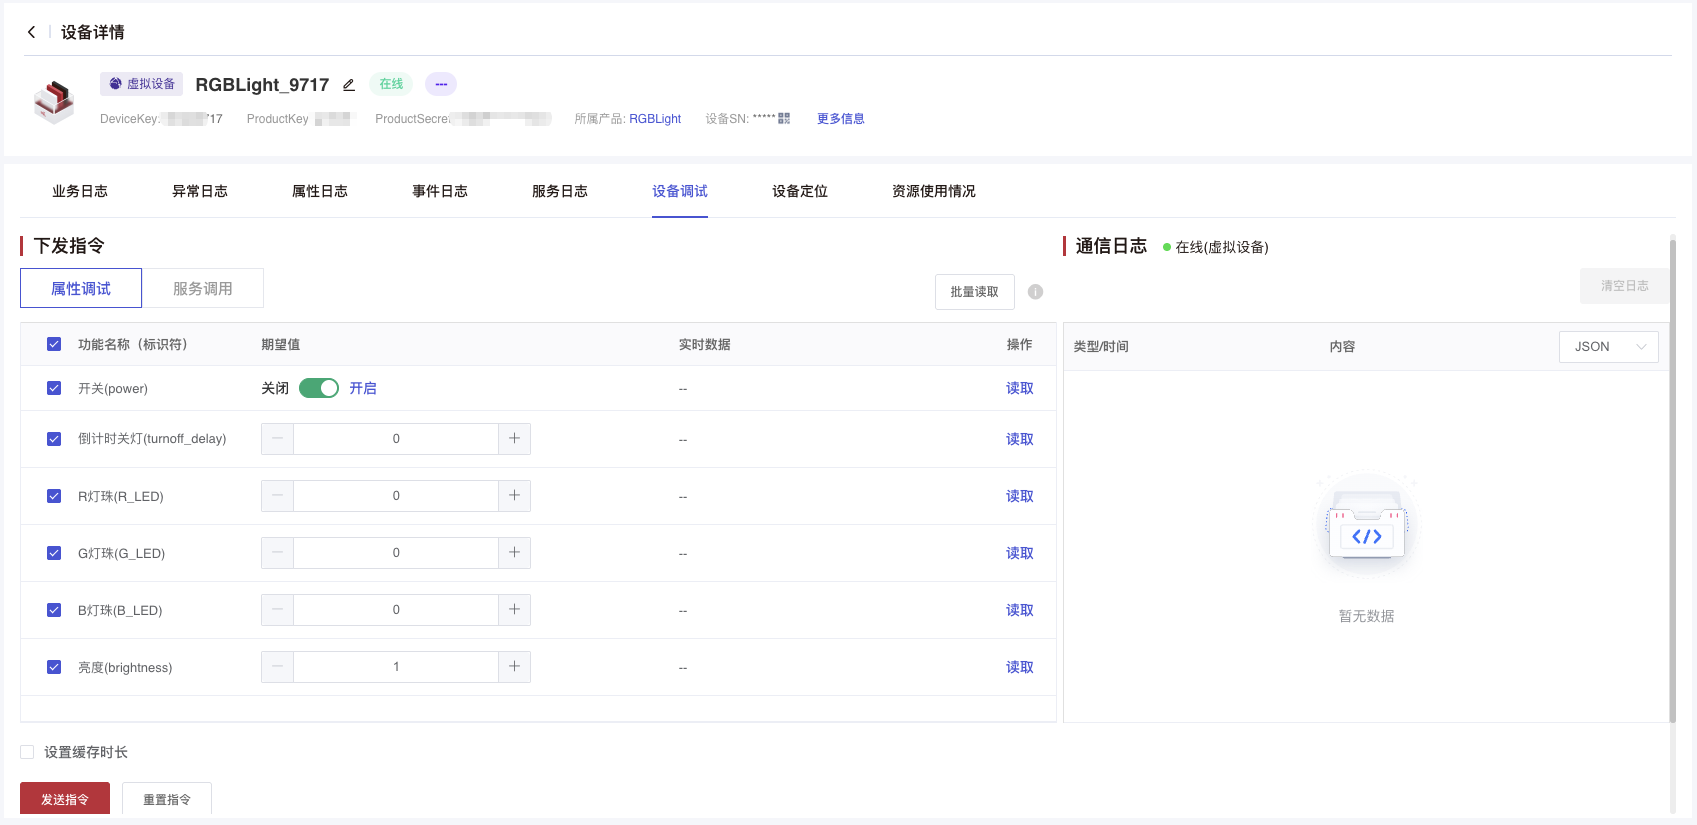Screen dimensions: 1697x825
Task: Uncheck the G灯珠(G_LED) checkbox
Action: [54, 553]
